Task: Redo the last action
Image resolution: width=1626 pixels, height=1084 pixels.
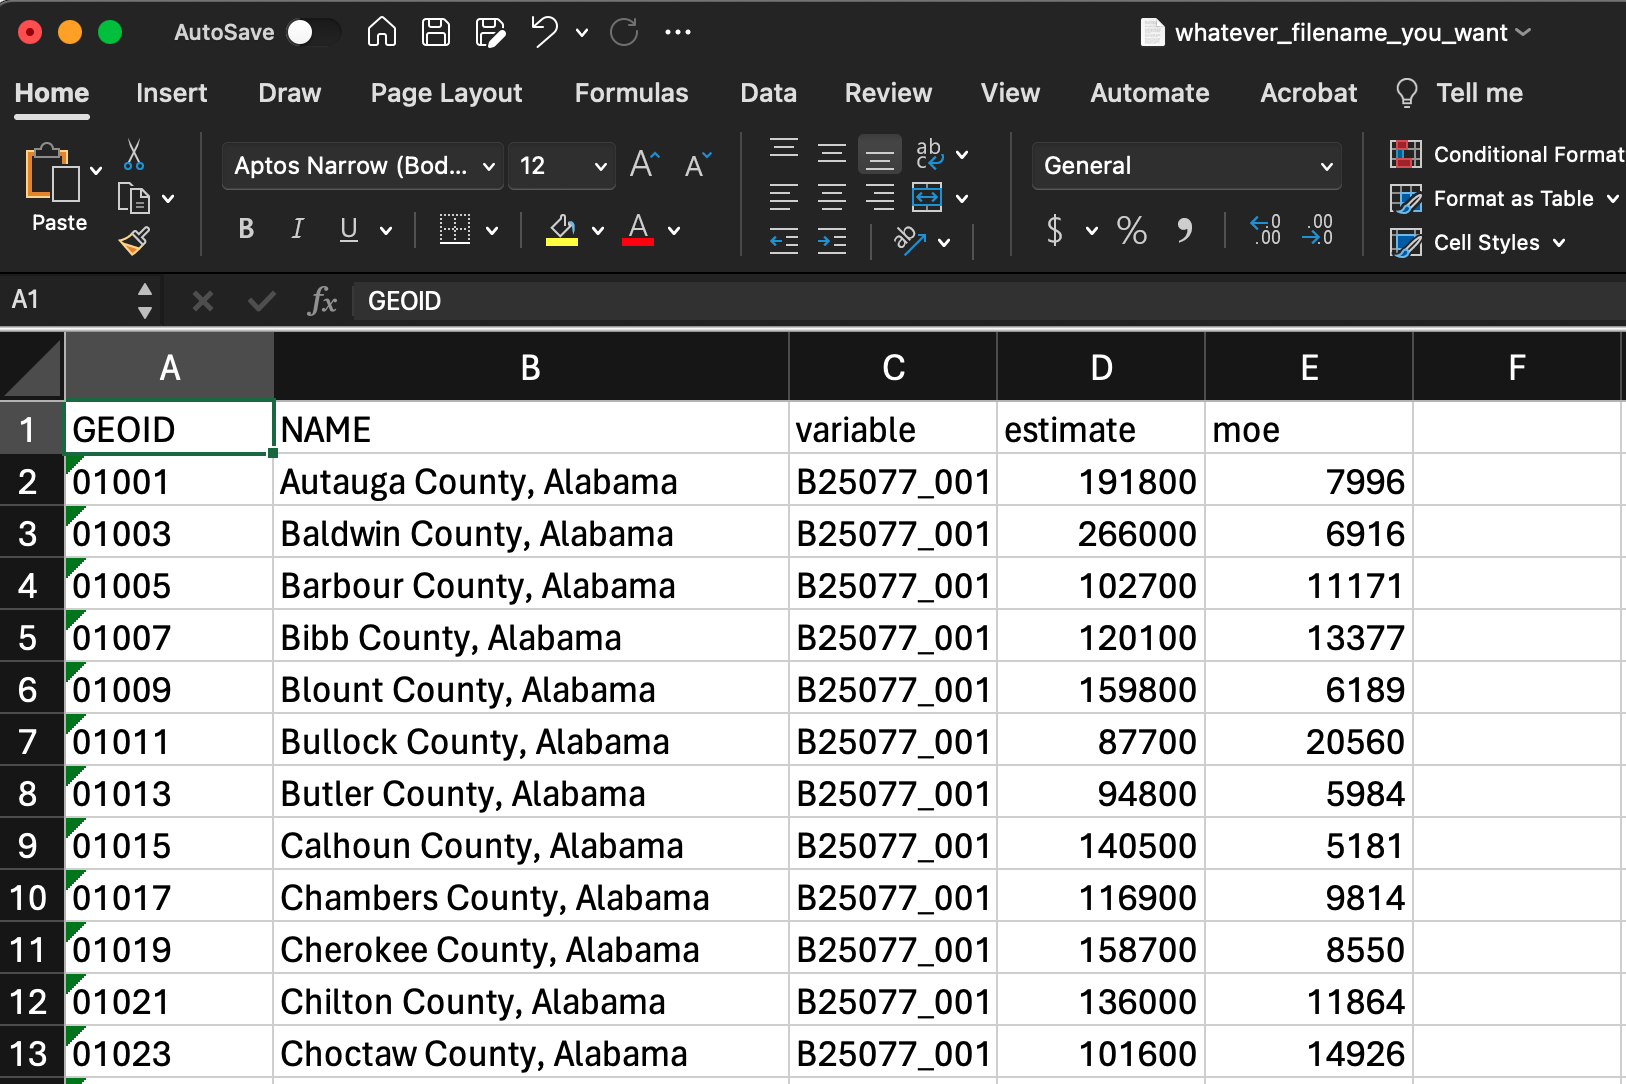Action: coord(624,32)
